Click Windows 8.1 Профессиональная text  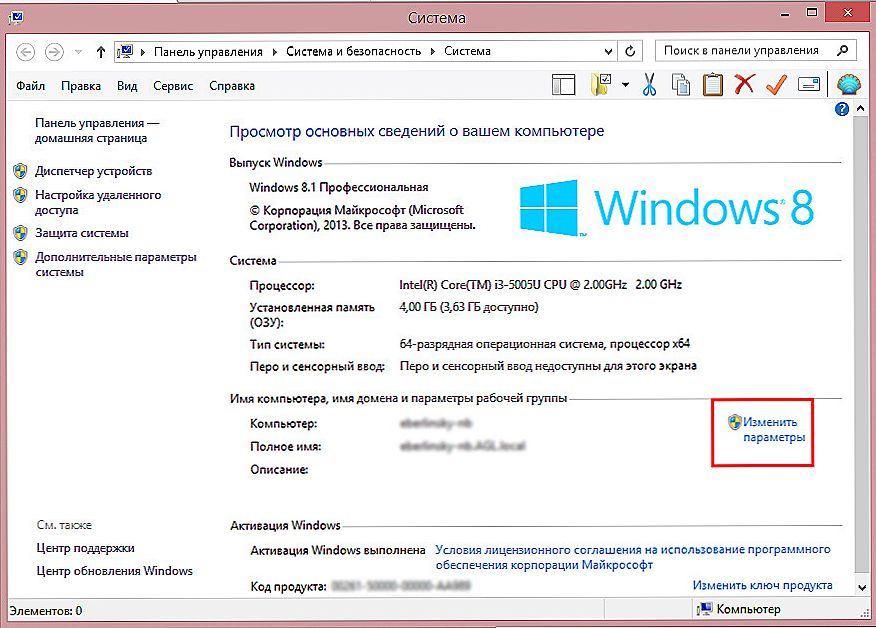coord(339,187)
